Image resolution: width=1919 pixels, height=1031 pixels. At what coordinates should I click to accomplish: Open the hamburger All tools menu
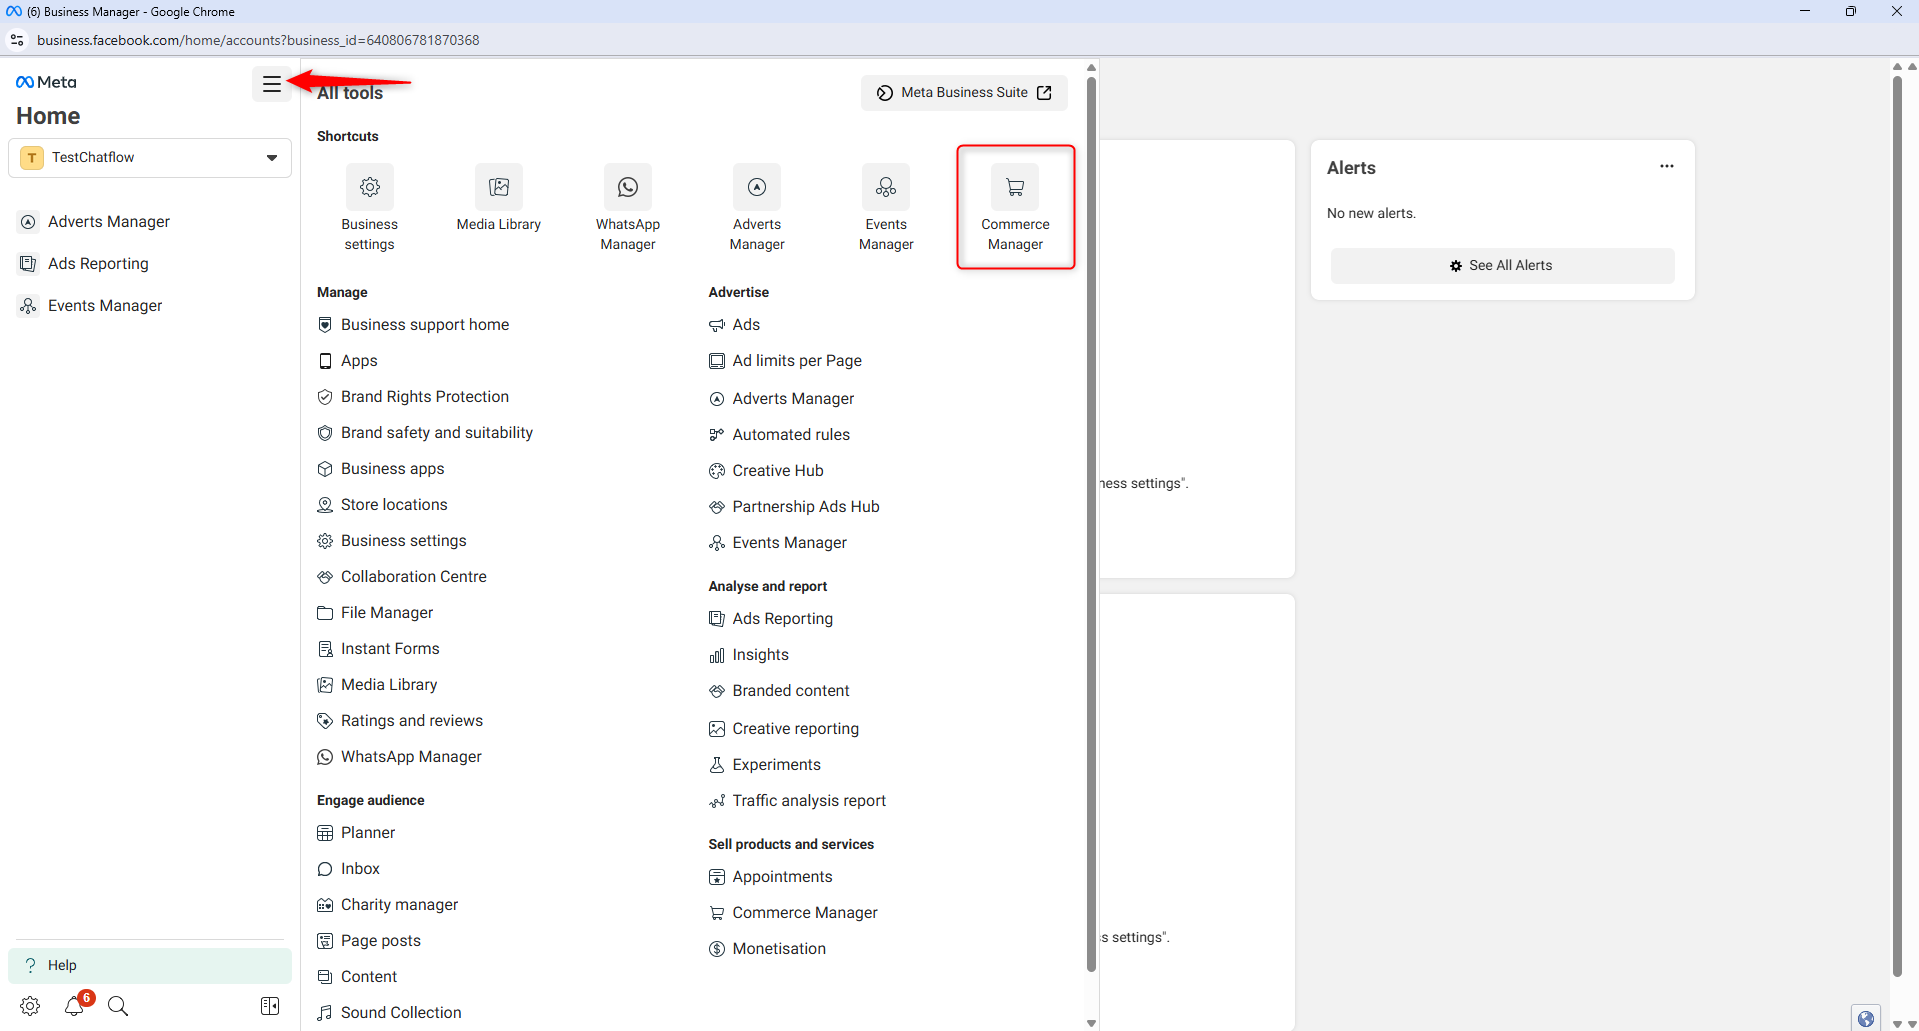click(x=271, y=85)
